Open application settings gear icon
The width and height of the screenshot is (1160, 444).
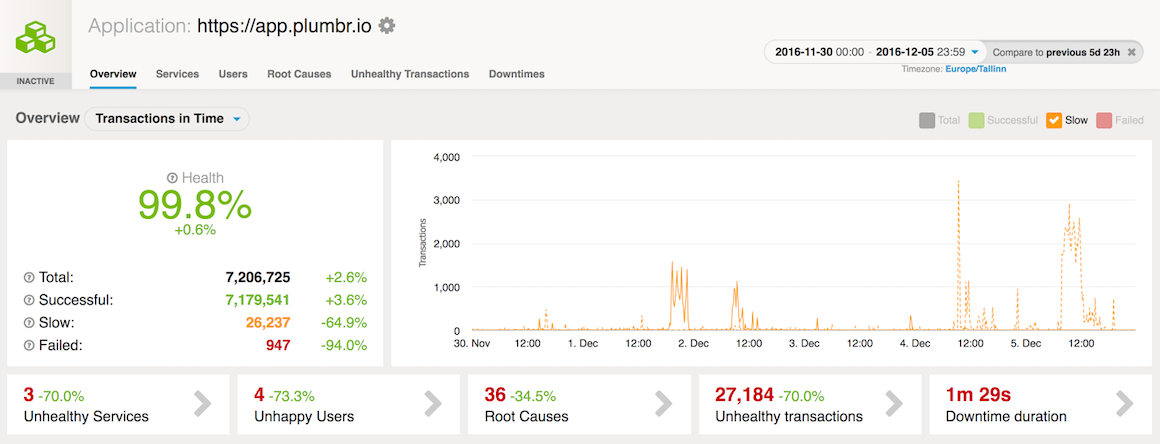387,26
